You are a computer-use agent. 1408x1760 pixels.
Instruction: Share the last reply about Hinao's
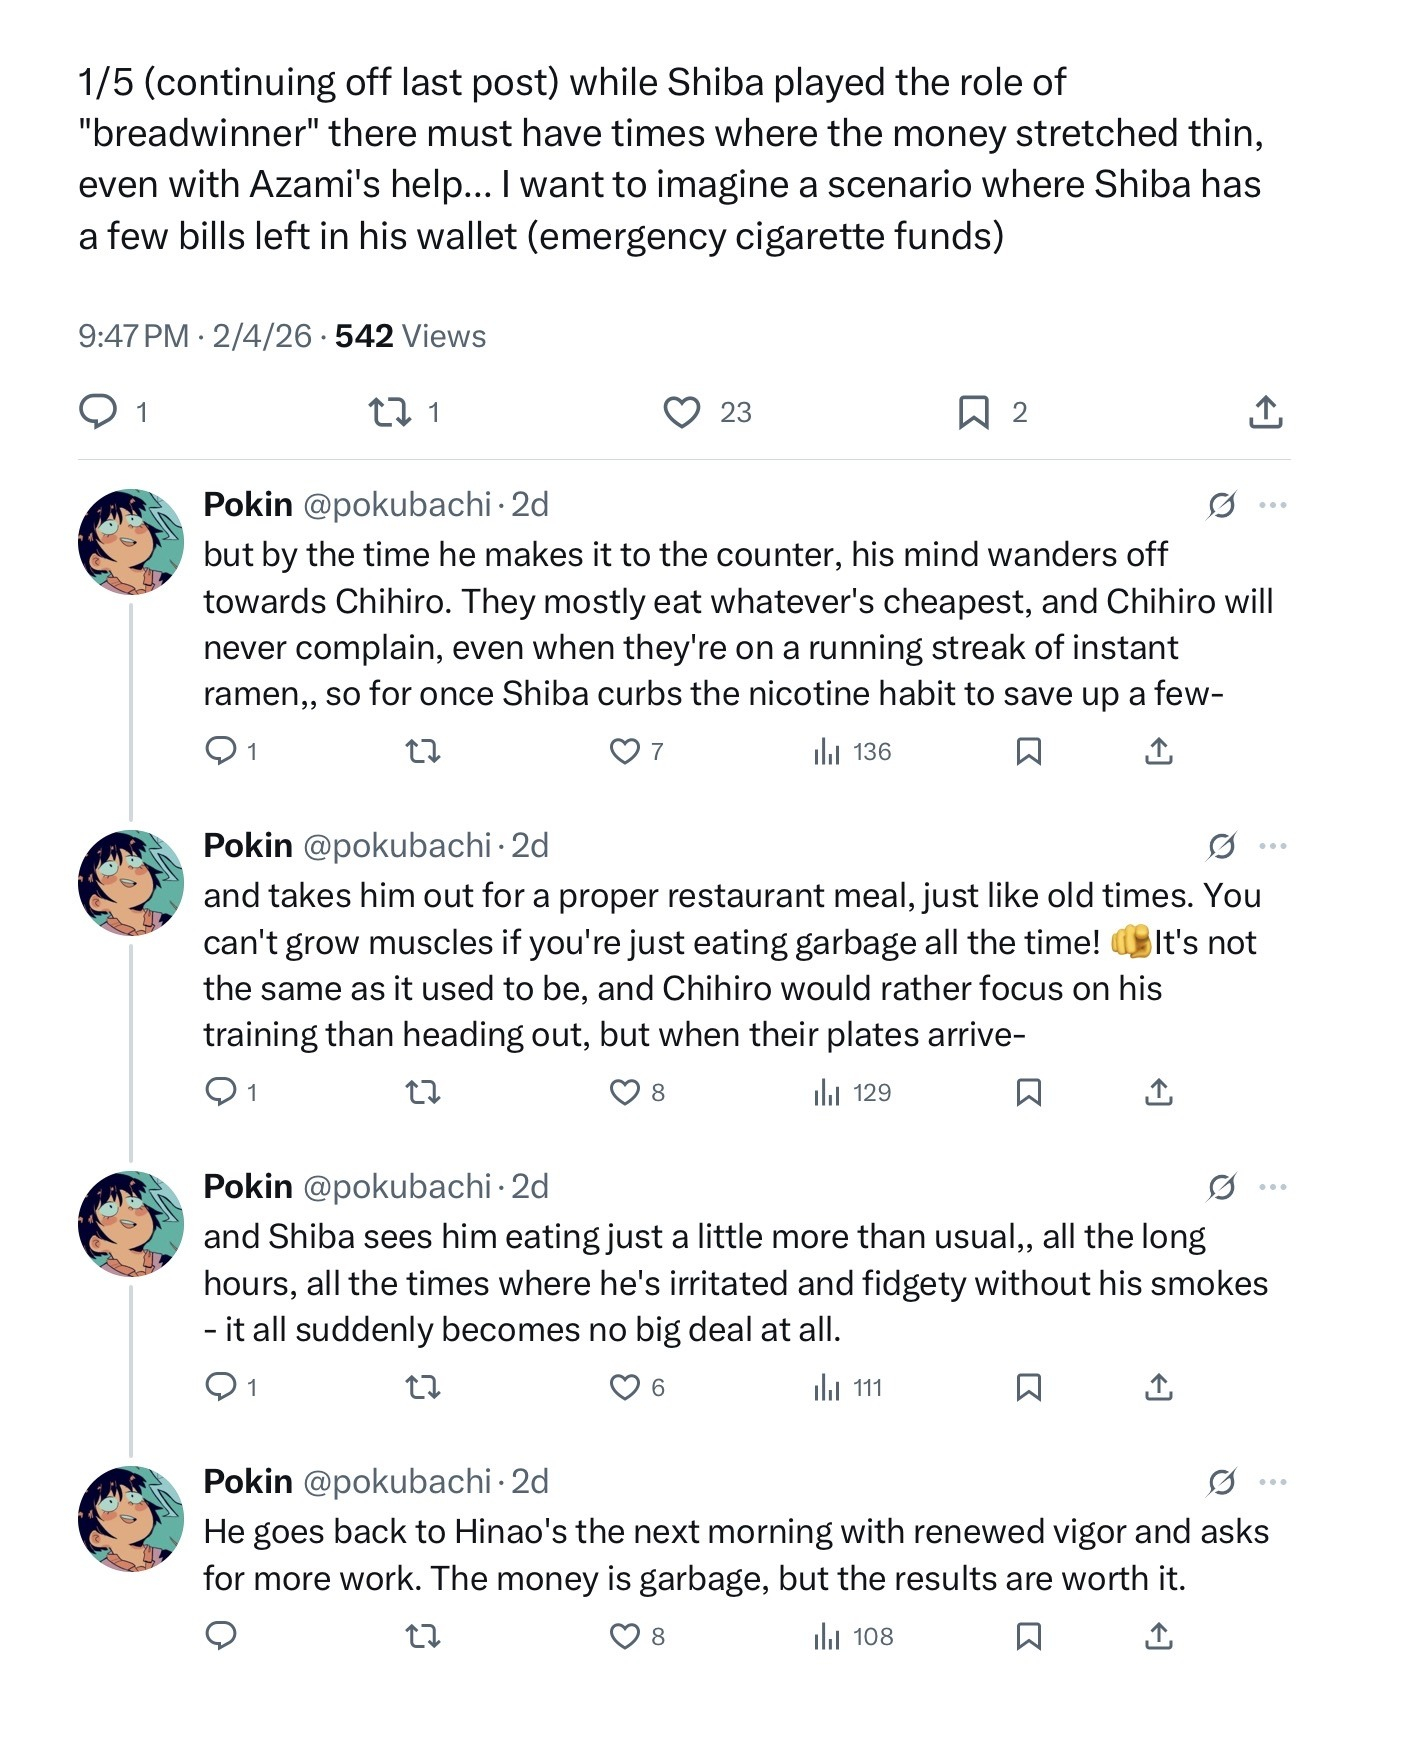tap(1158, 1636)
